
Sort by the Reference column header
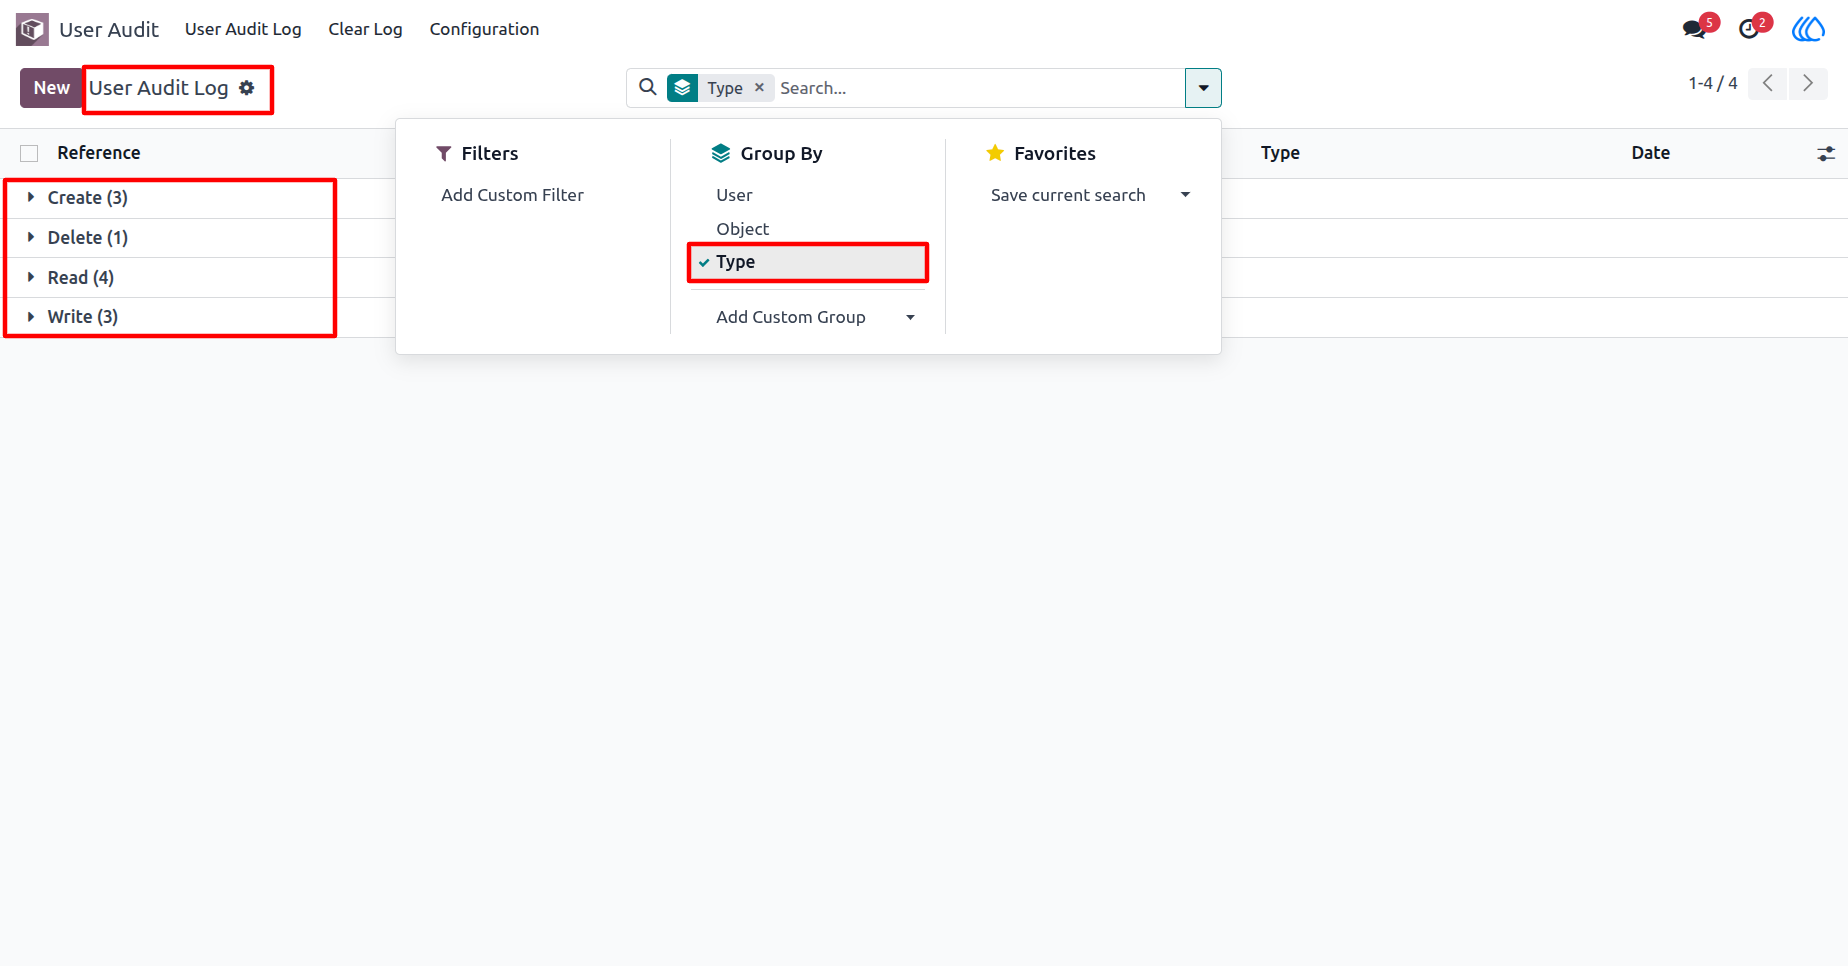click(99, 153)
